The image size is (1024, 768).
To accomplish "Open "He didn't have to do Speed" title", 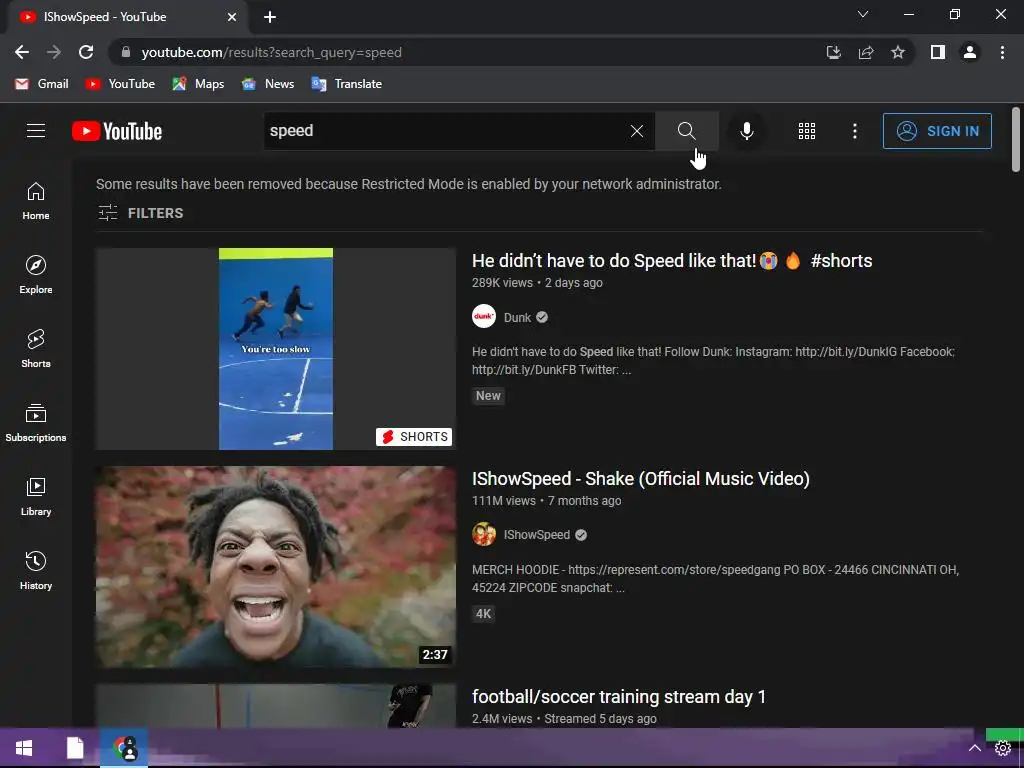I will 672,261.
